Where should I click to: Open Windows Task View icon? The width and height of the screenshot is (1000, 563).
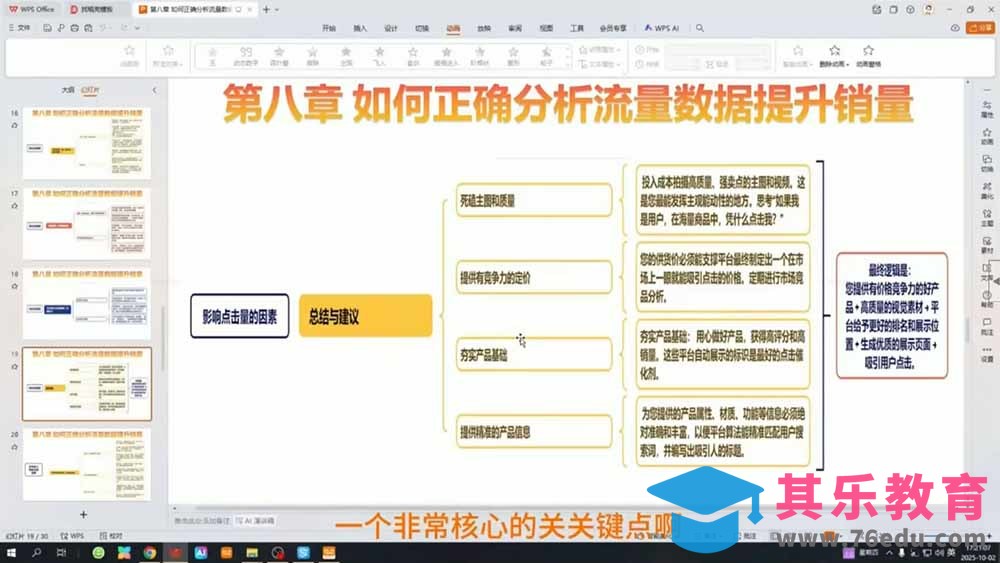pos(61,553)
